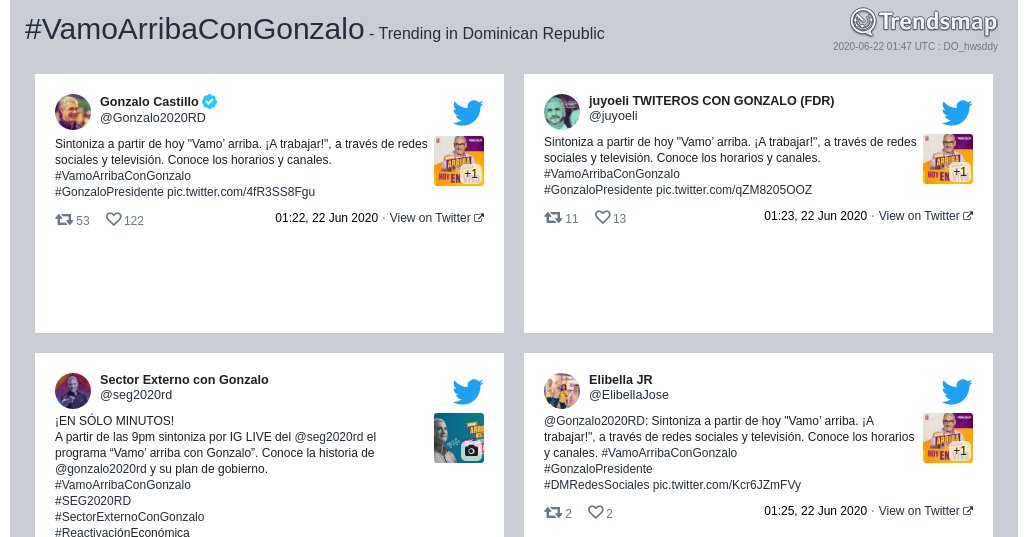Click the 01:25, 22 Jun 2020 timestamp
Viewport: 1028px width, 537px height.
click(x=816, y=511)
